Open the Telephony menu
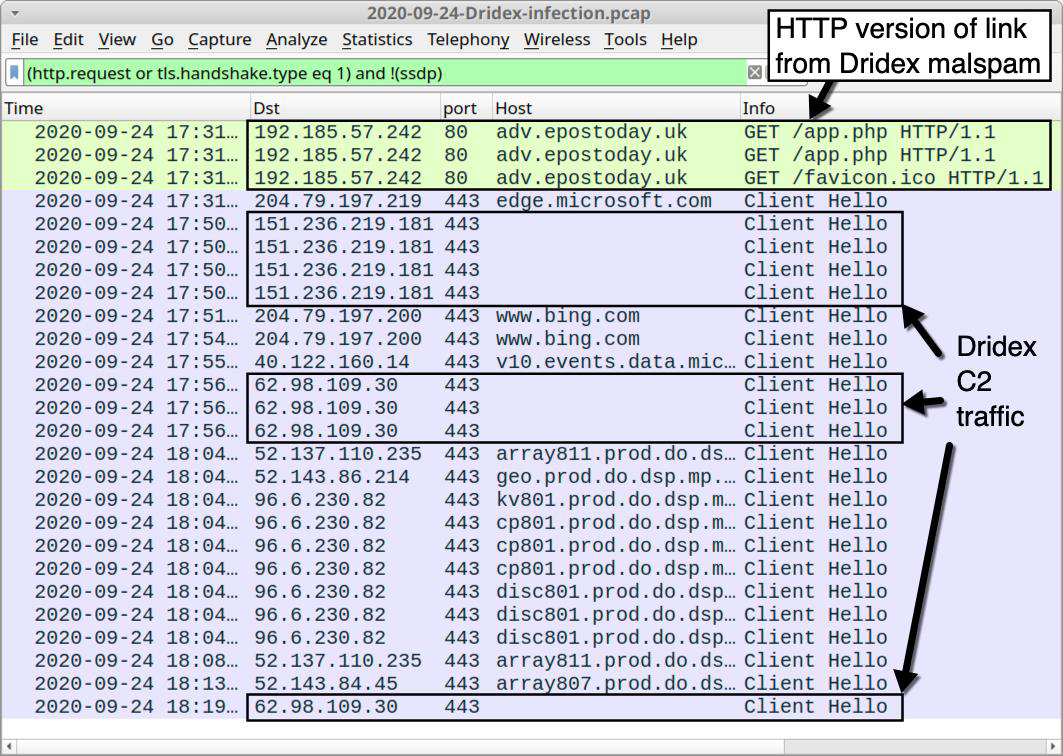Image resolution: width=1063 pixels, height=756 pixels. pyautogui.click(x=467, y=40)
